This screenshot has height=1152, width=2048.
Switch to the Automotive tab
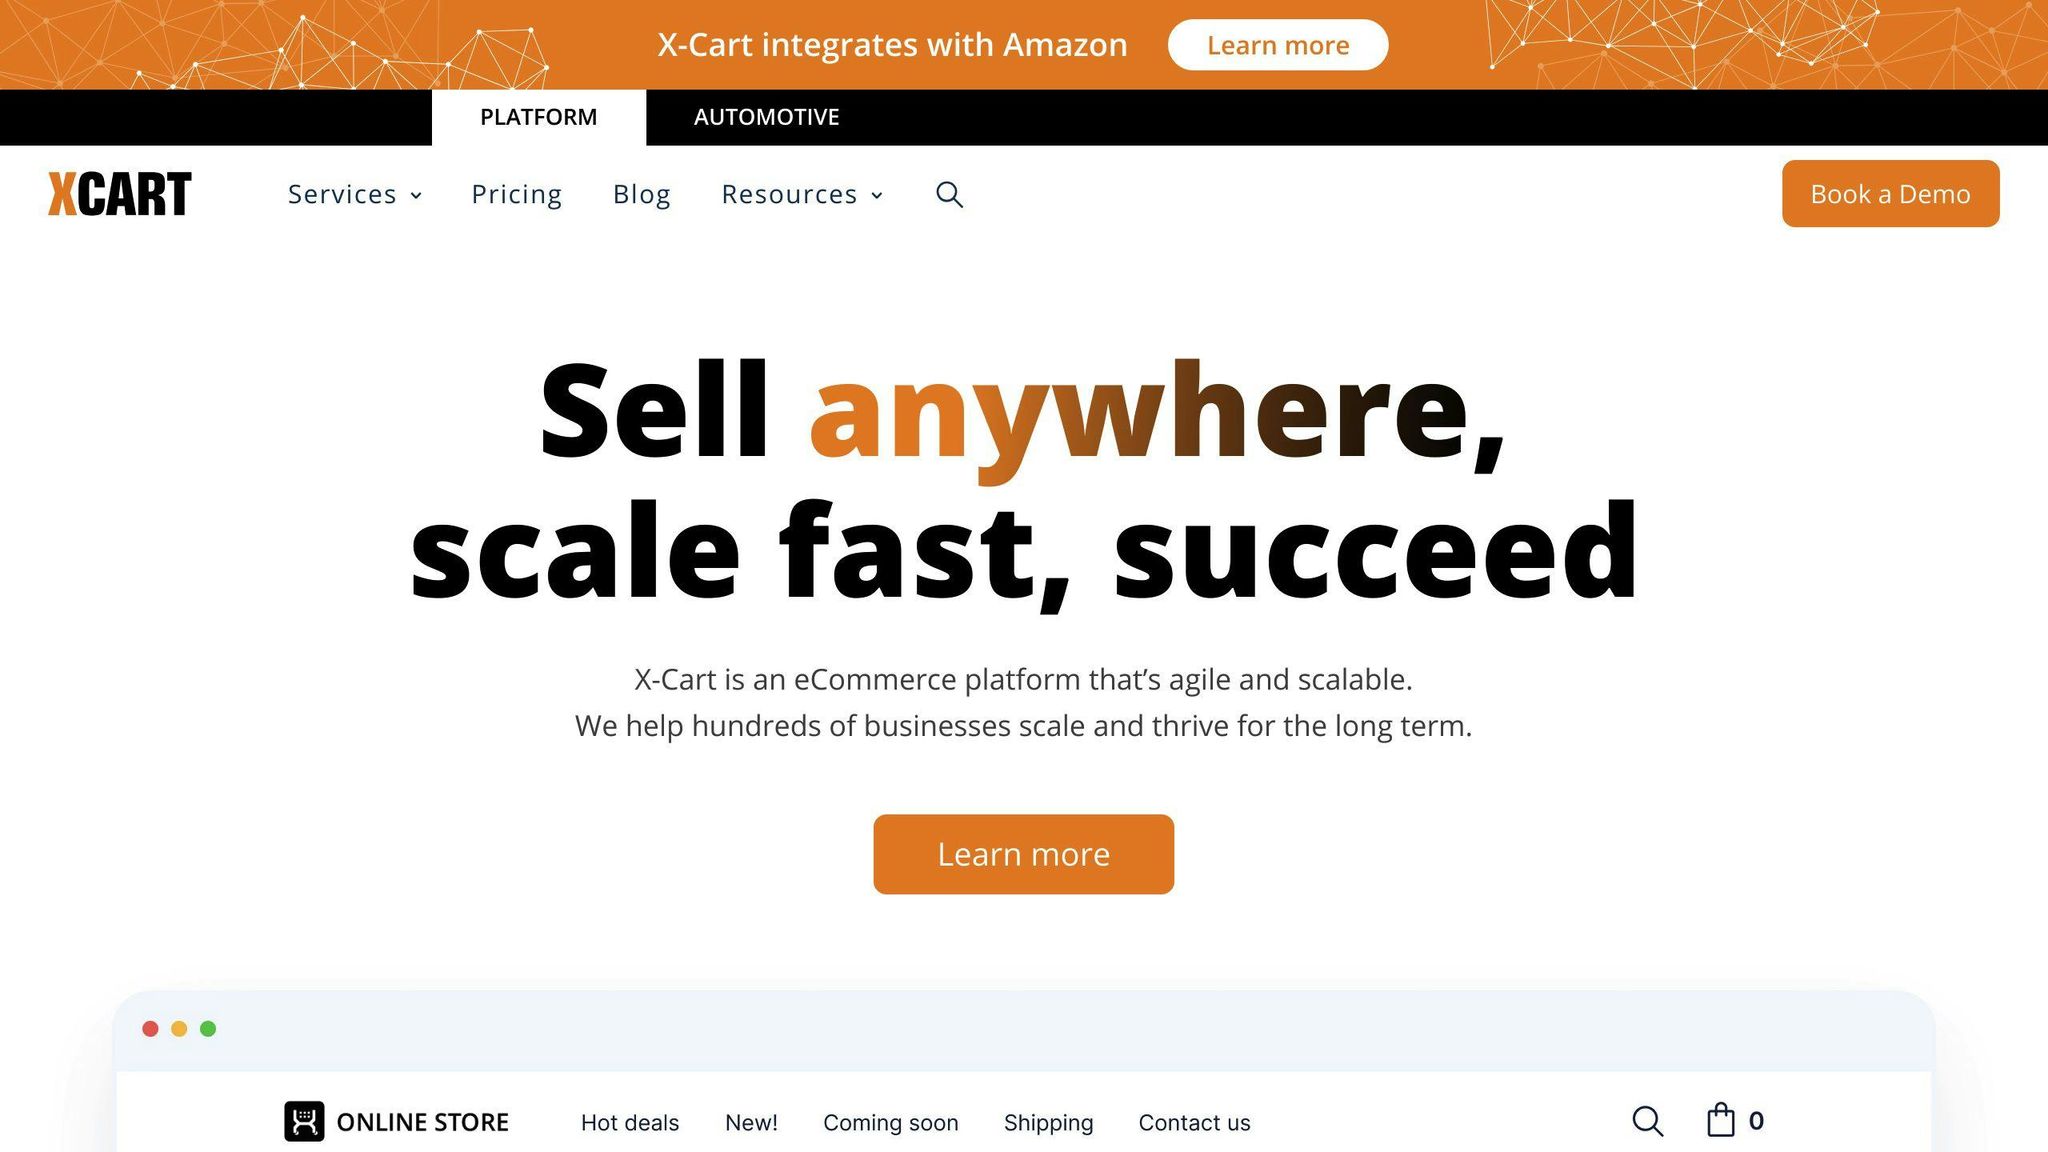click(766, 117)
